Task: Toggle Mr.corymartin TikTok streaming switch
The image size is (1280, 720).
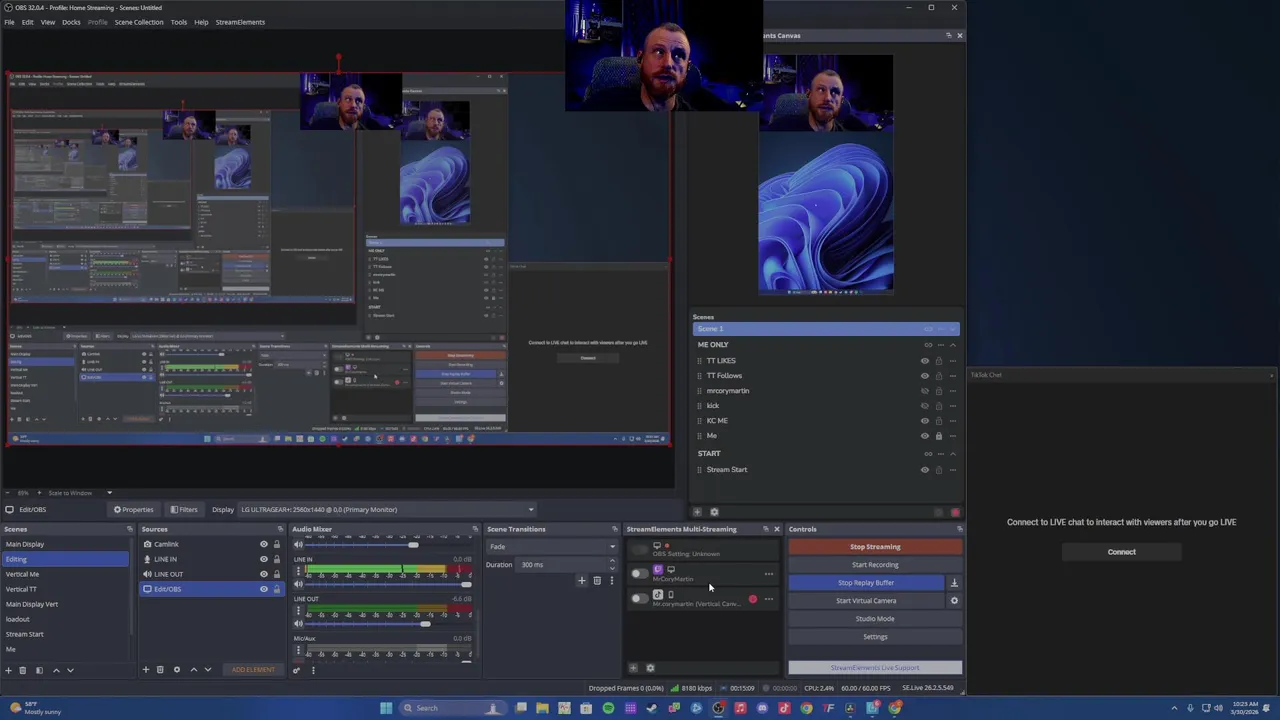Action: click(639, 599)
